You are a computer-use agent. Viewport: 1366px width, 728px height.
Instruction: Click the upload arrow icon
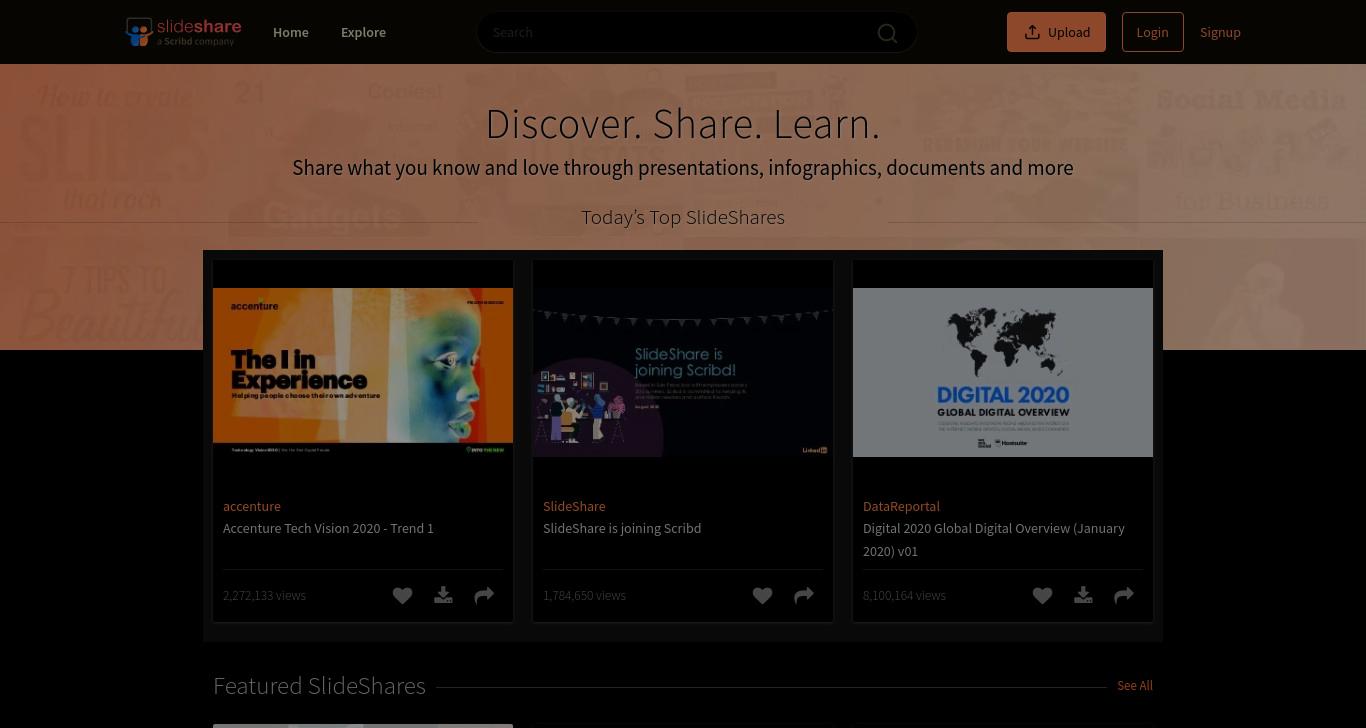(1032, 32)
